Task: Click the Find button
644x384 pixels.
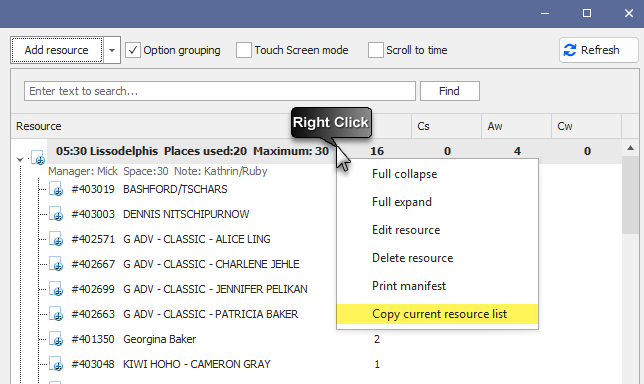Action: coord(450,91)
